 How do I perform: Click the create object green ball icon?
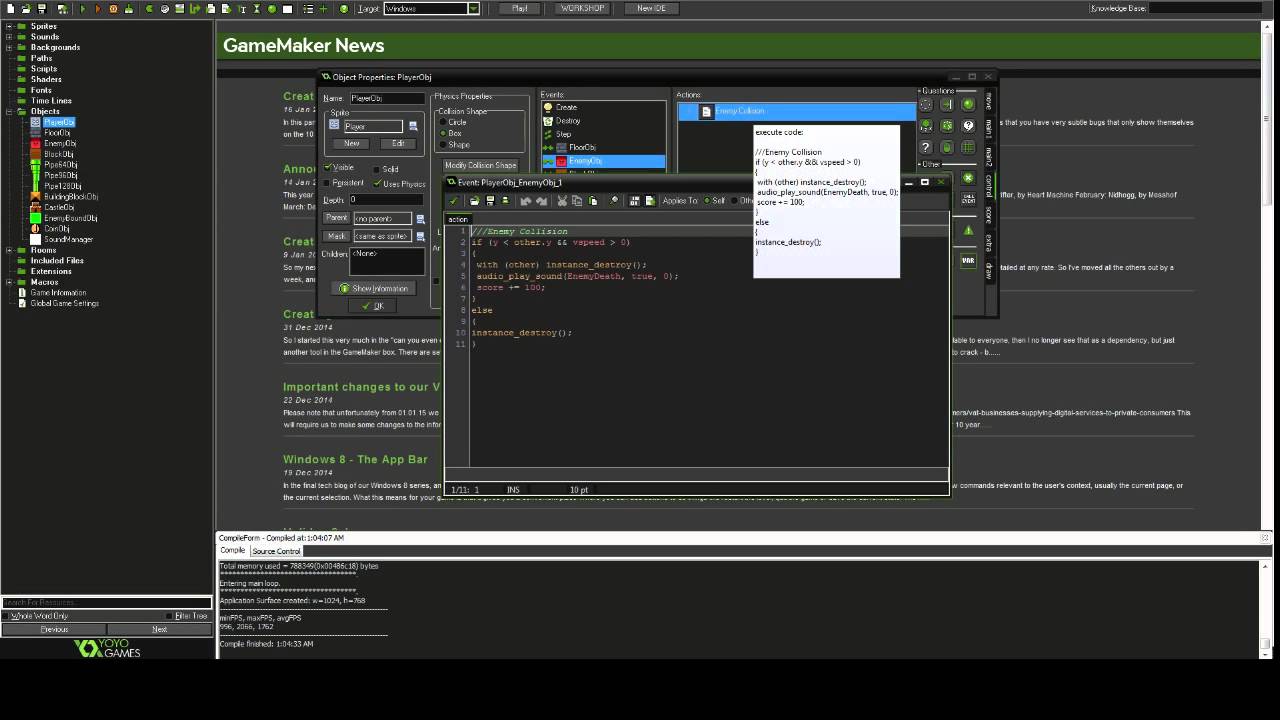coord(272,8)
